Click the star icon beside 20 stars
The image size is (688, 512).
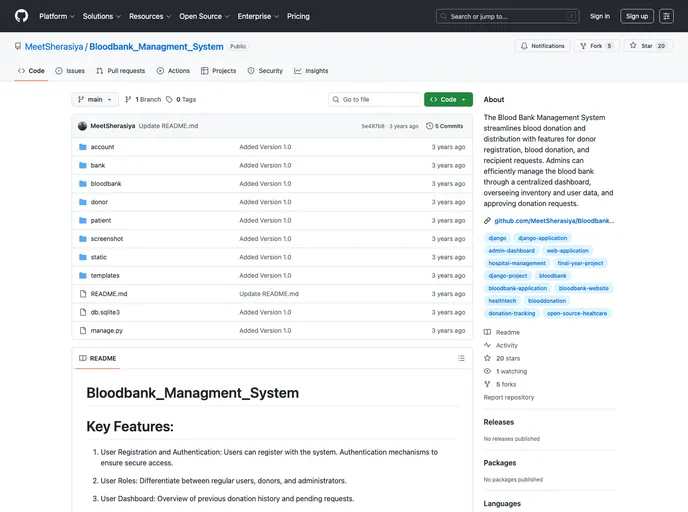(487, 358)
